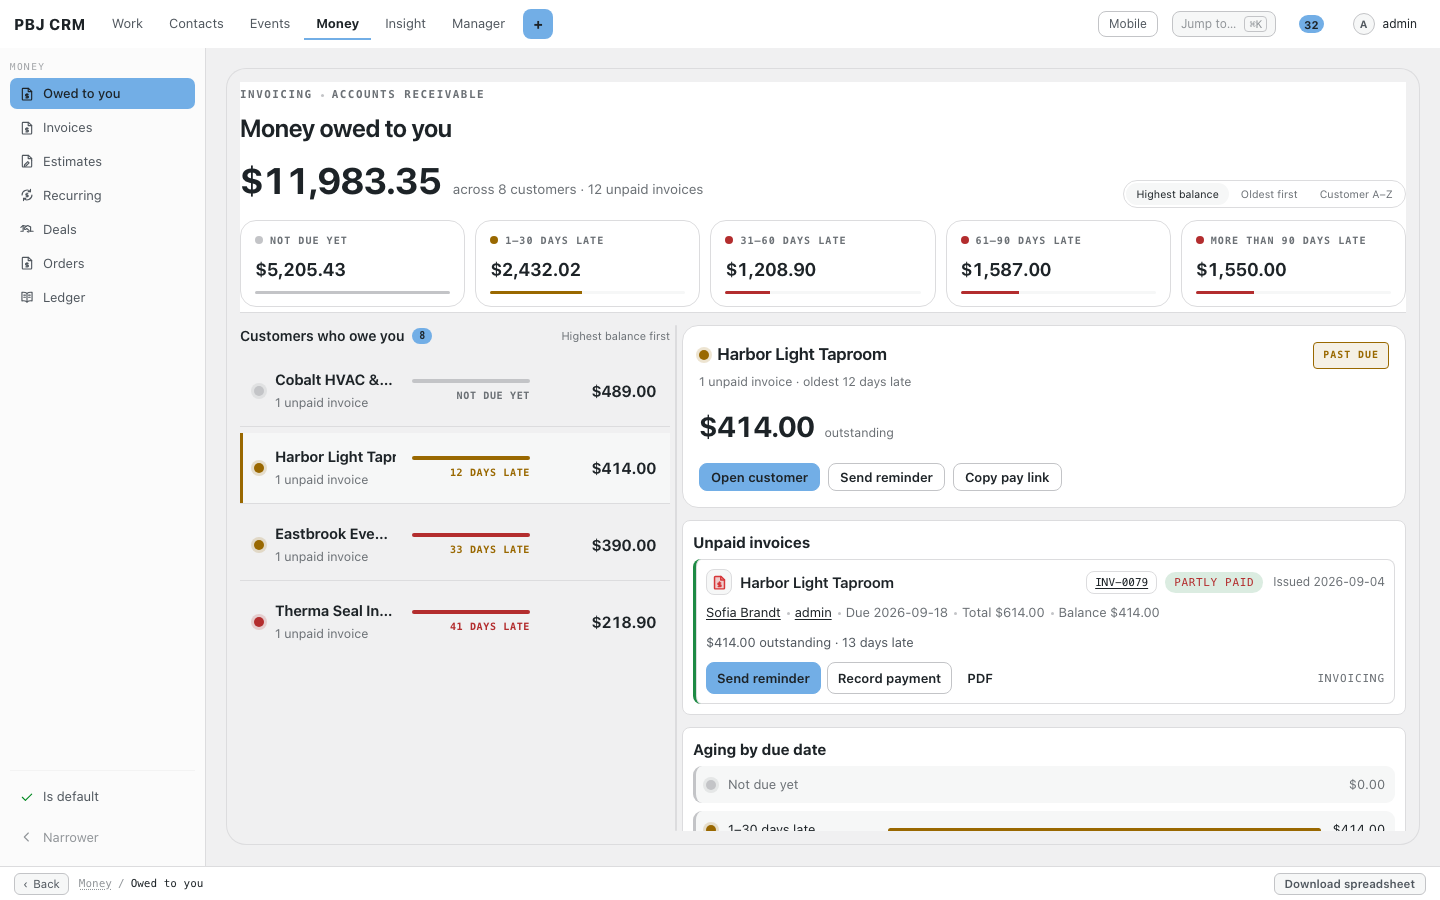Click the Mobile button

click(1127, 24)
